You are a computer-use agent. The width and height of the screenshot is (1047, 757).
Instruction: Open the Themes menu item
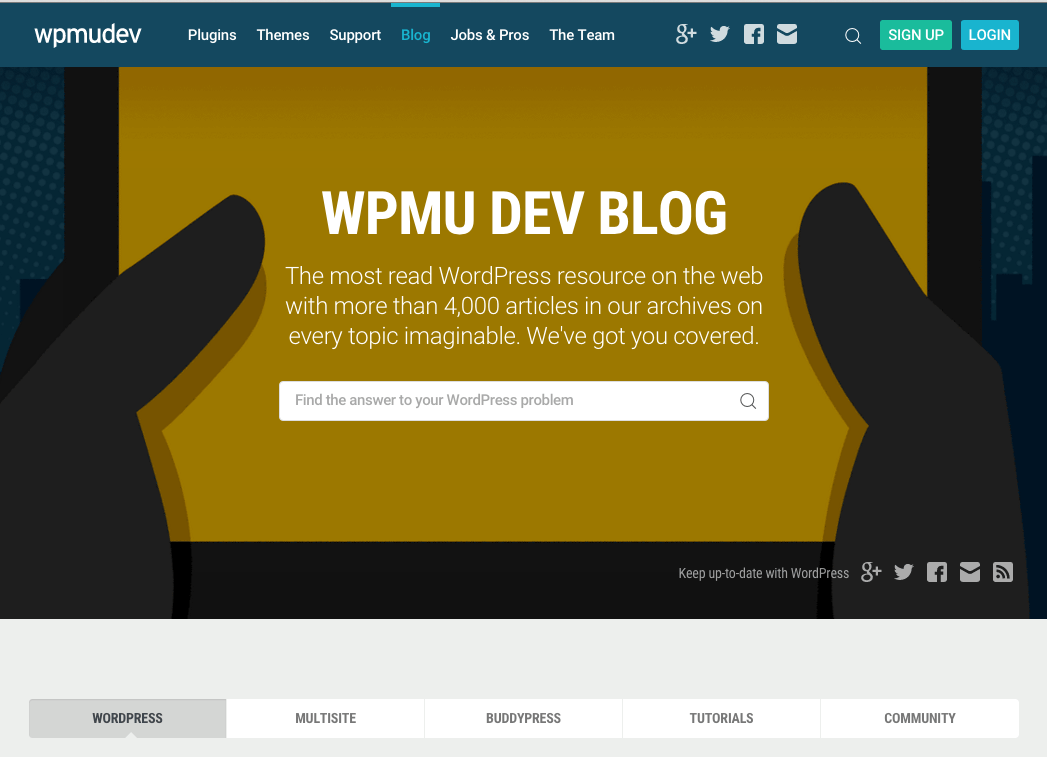(x=282, y=35)
